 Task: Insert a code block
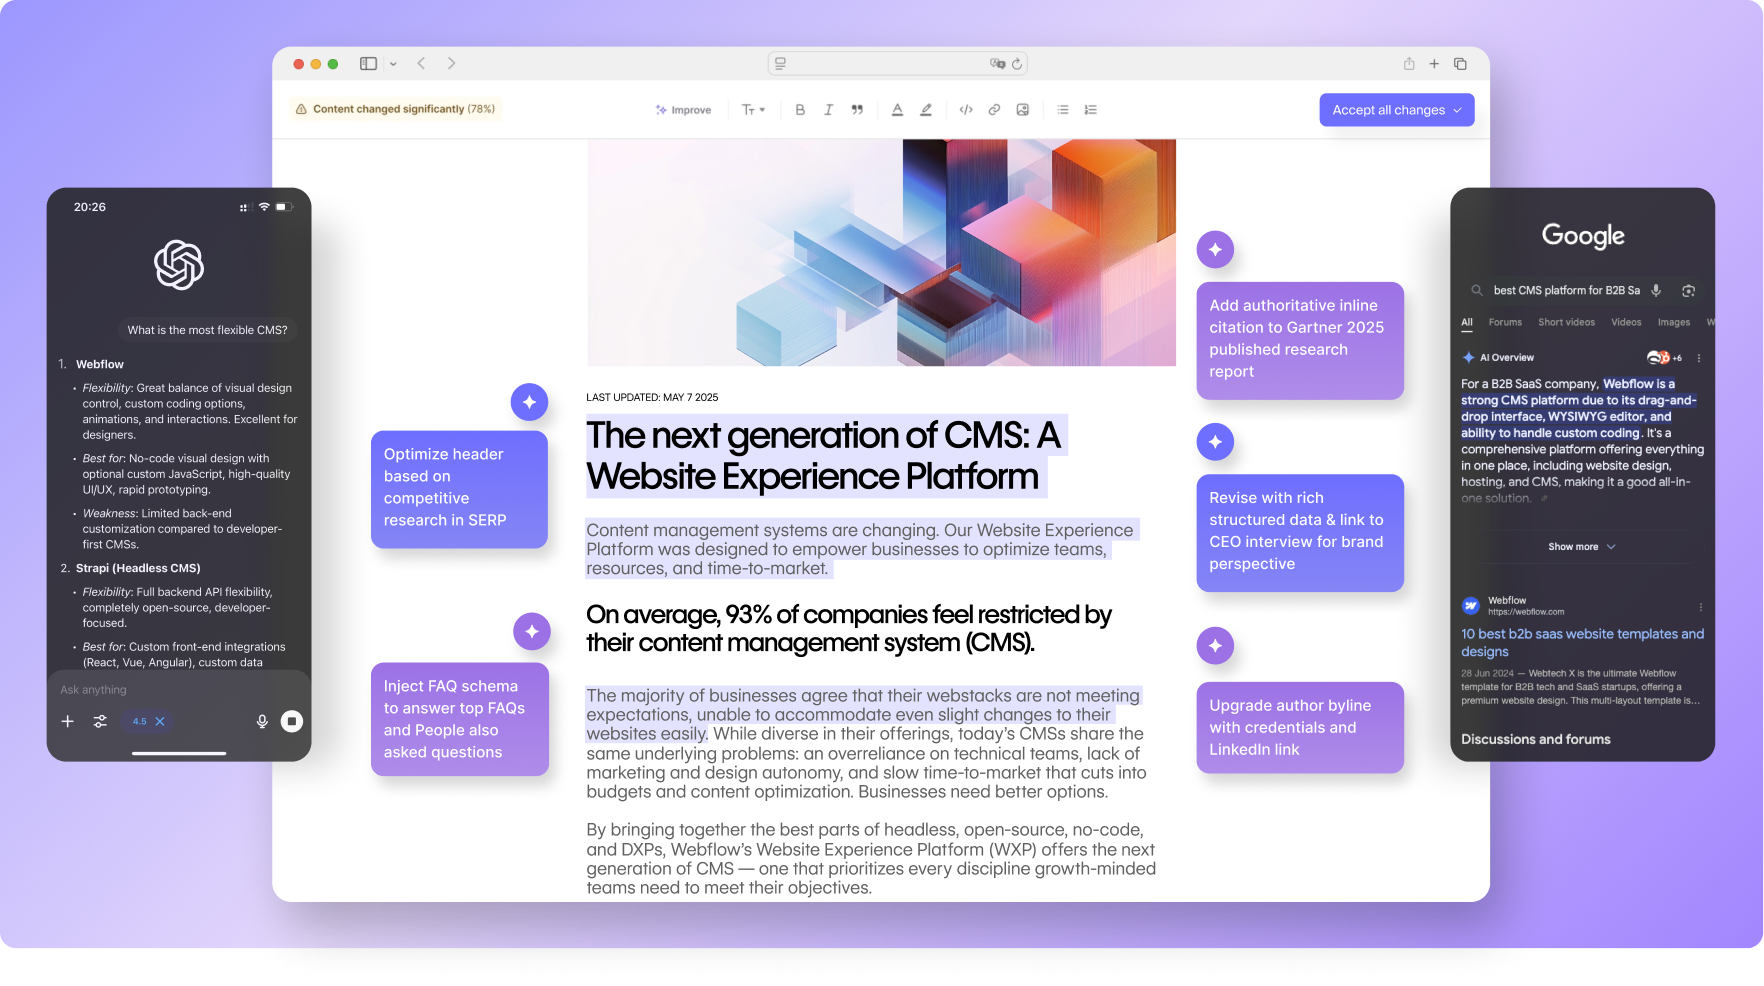(966, 110)
